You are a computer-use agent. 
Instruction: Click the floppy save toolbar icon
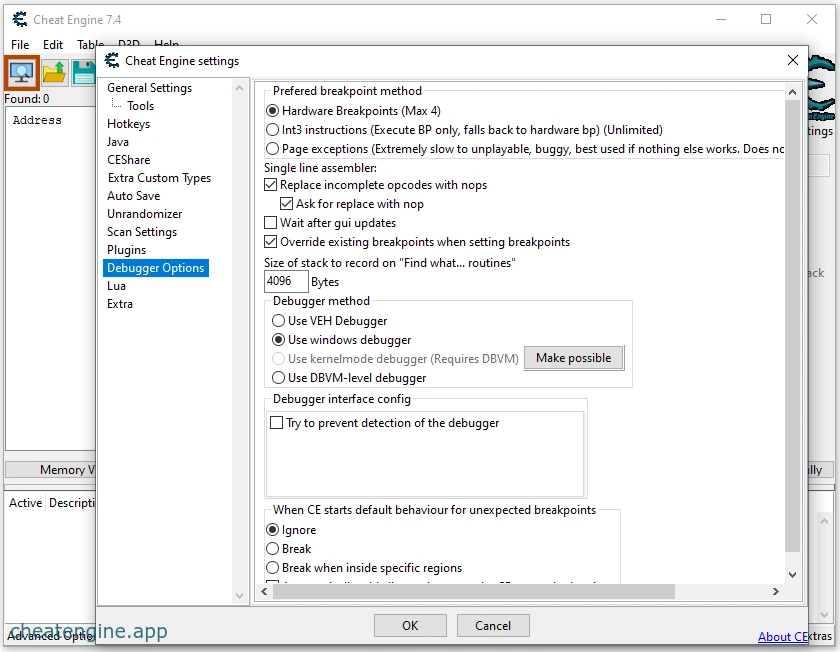(84, 72)
